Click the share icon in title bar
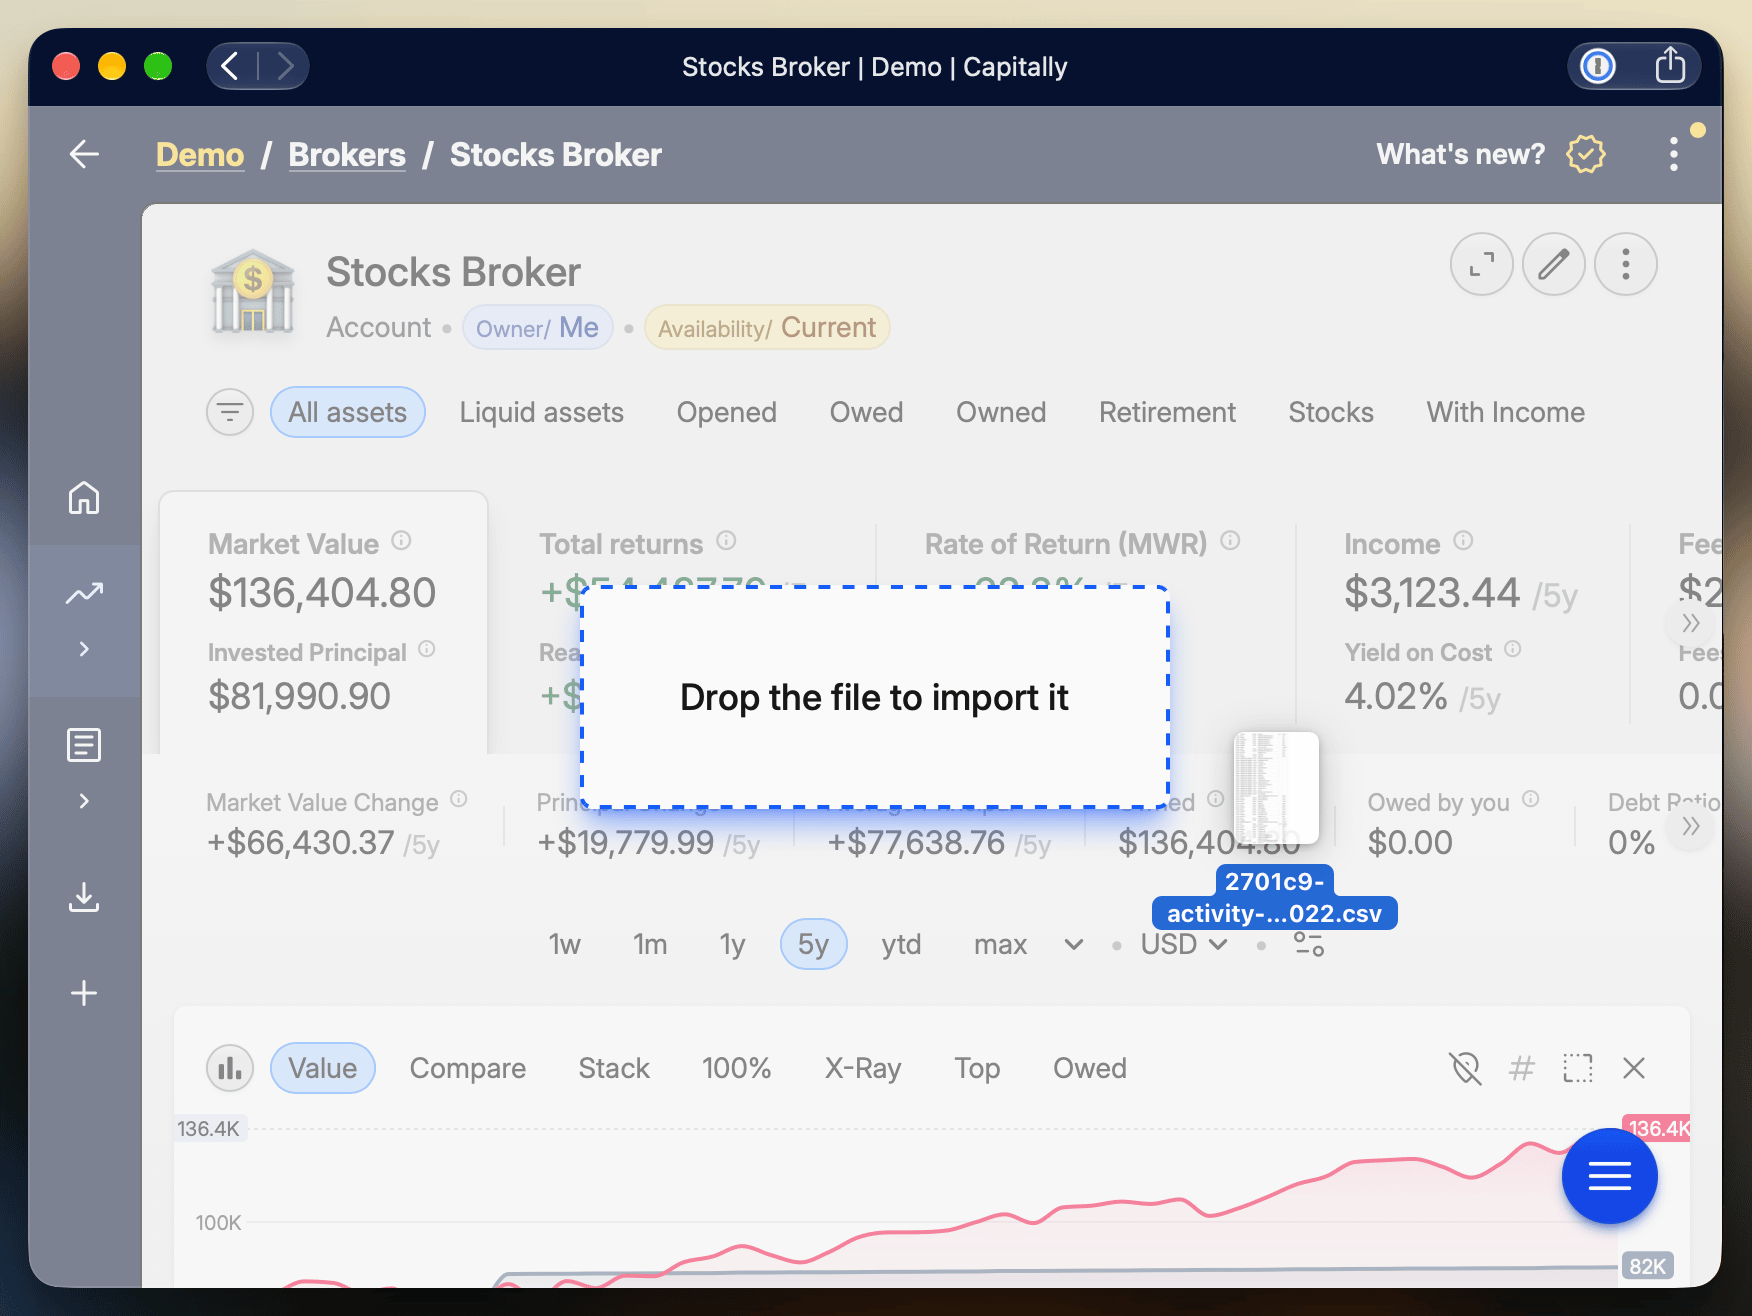The height and width of the screenshot is (1316, 1752). (x=1670, y=66)
